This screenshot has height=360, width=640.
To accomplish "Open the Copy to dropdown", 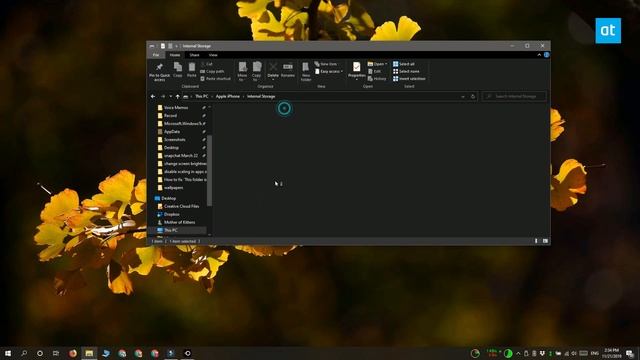I will (x=257, y=71).
